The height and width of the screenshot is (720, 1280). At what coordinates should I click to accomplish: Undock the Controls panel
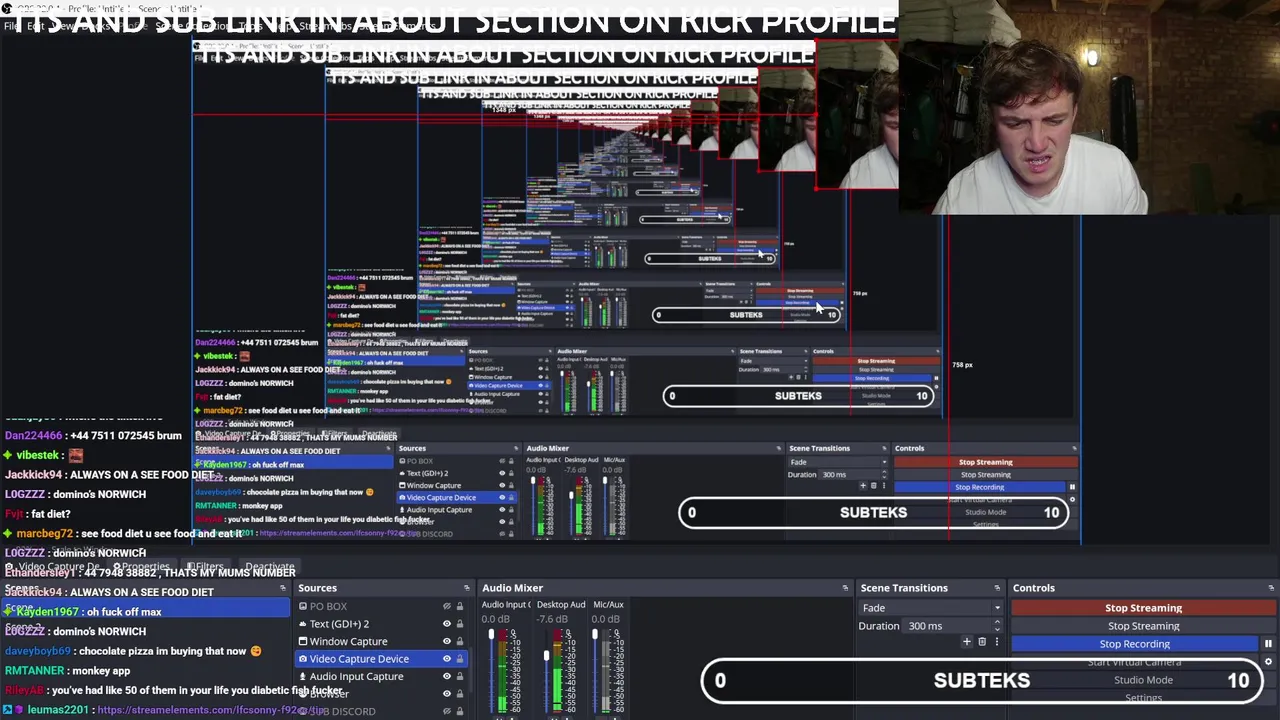click(x=1271, y=588)
